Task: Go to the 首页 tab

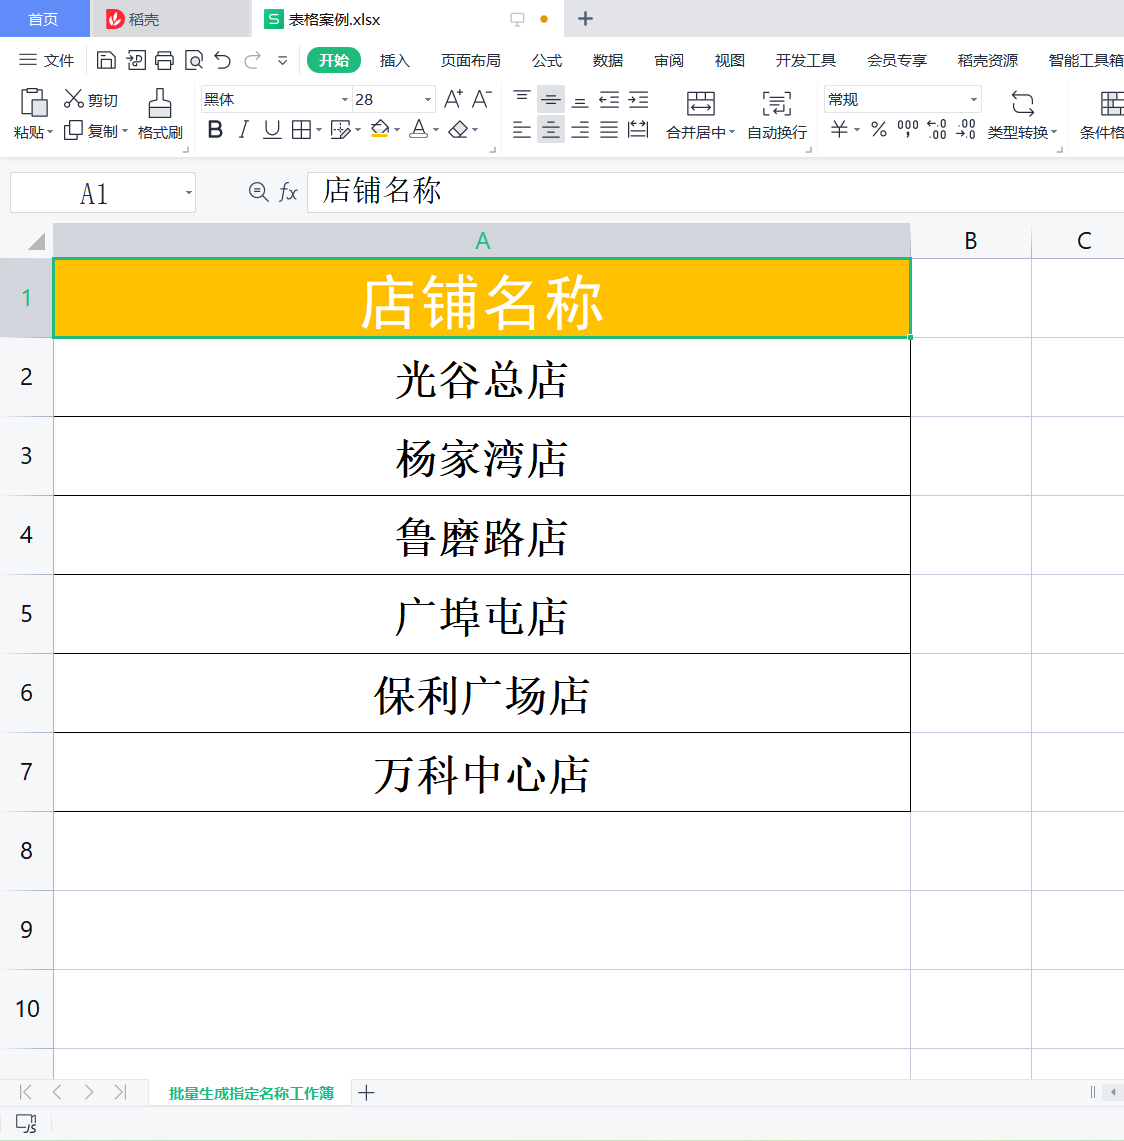Action: coord(44,19)
